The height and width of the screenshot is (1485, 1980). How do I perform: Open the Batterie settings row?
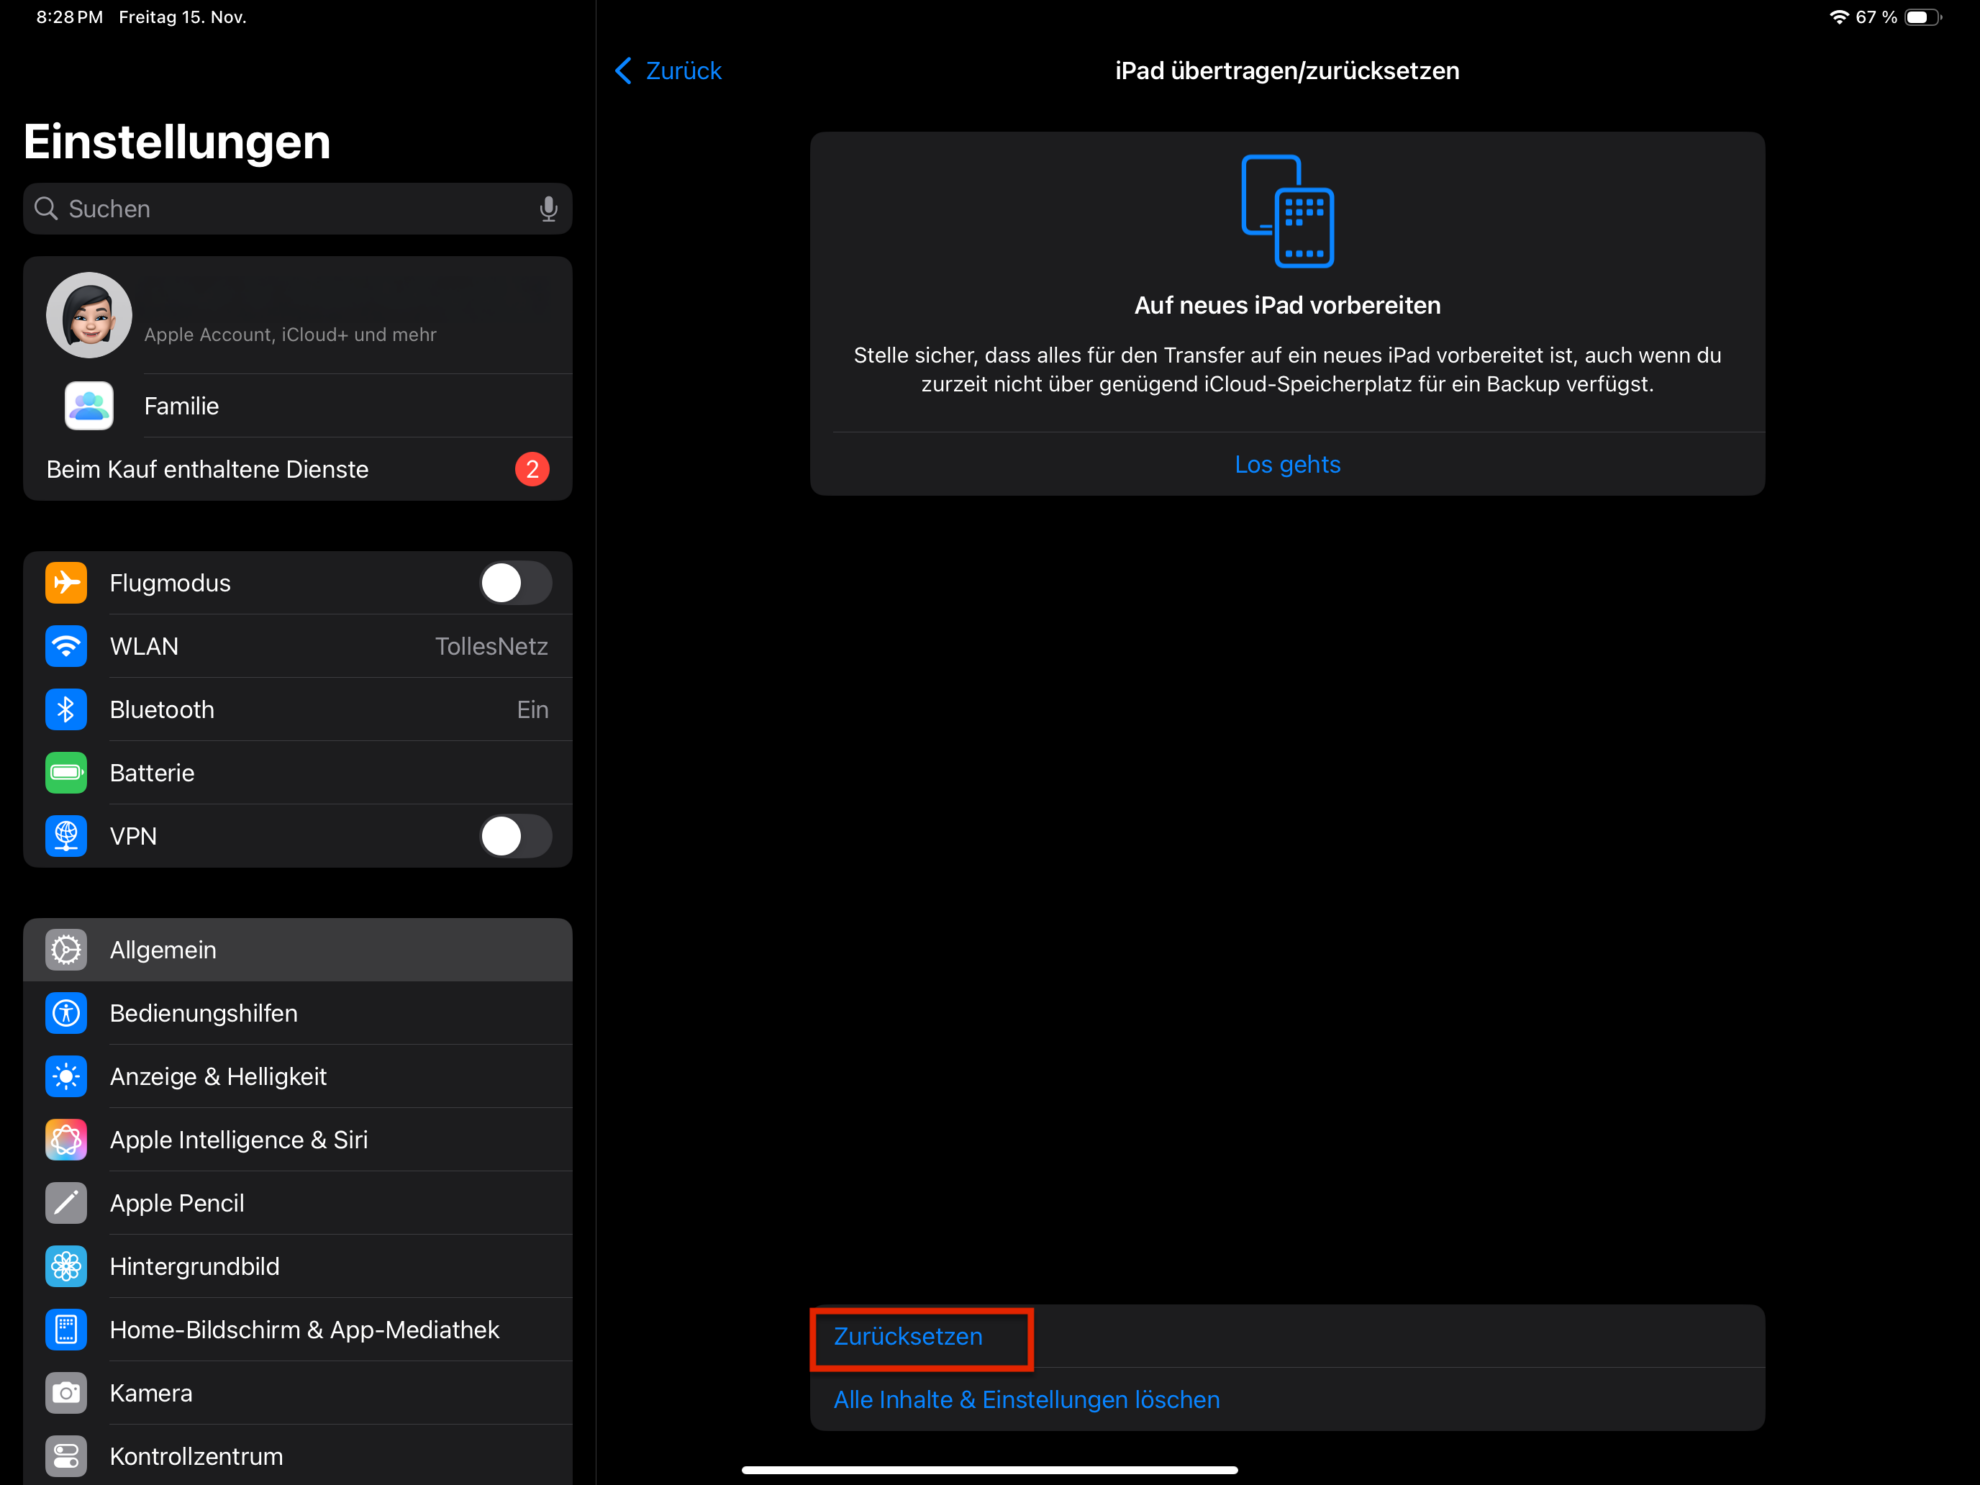point(298,773)
